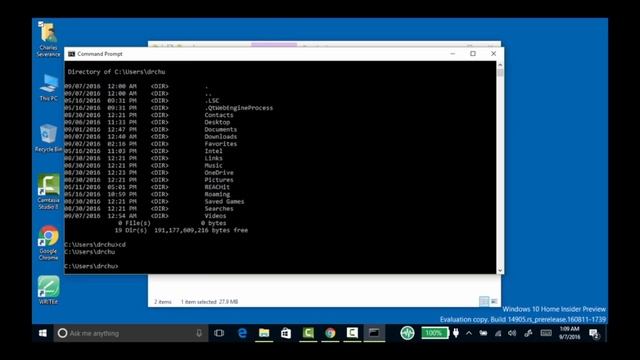Click 'Pictures' in the directory listing

219,180
